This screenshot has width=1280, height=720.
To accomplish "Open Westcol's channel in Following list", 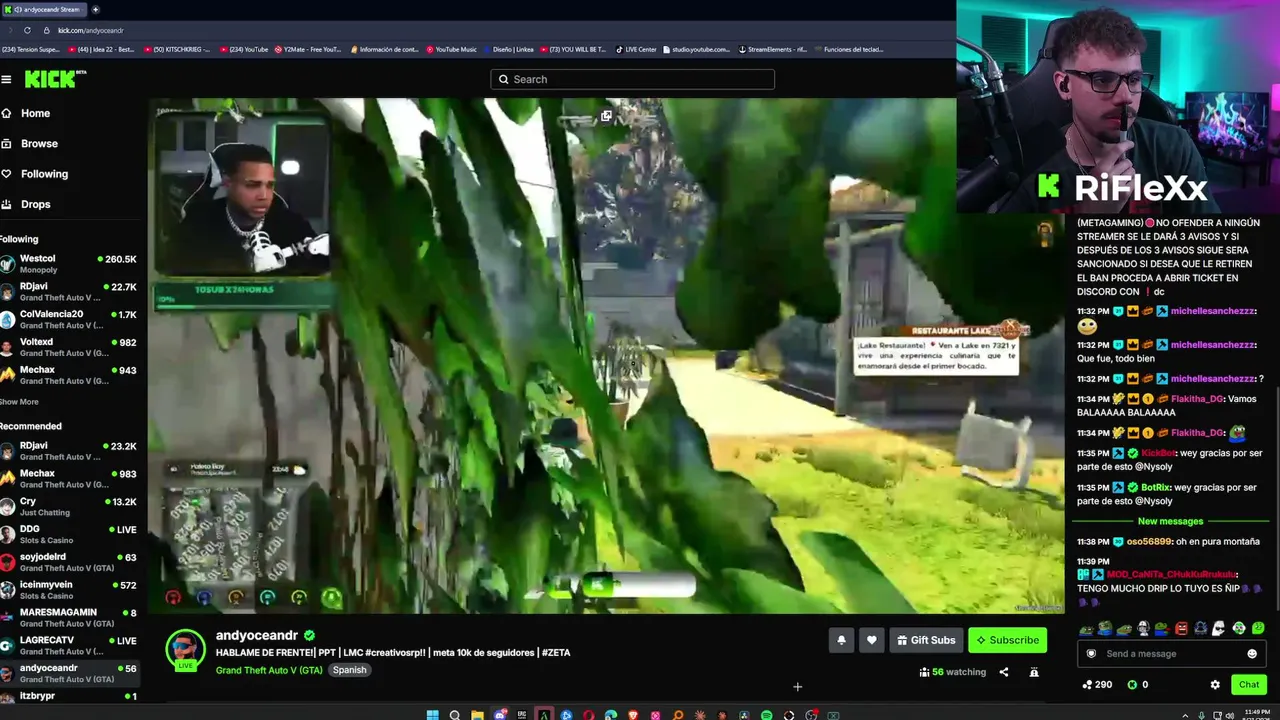I will point(68,264).
